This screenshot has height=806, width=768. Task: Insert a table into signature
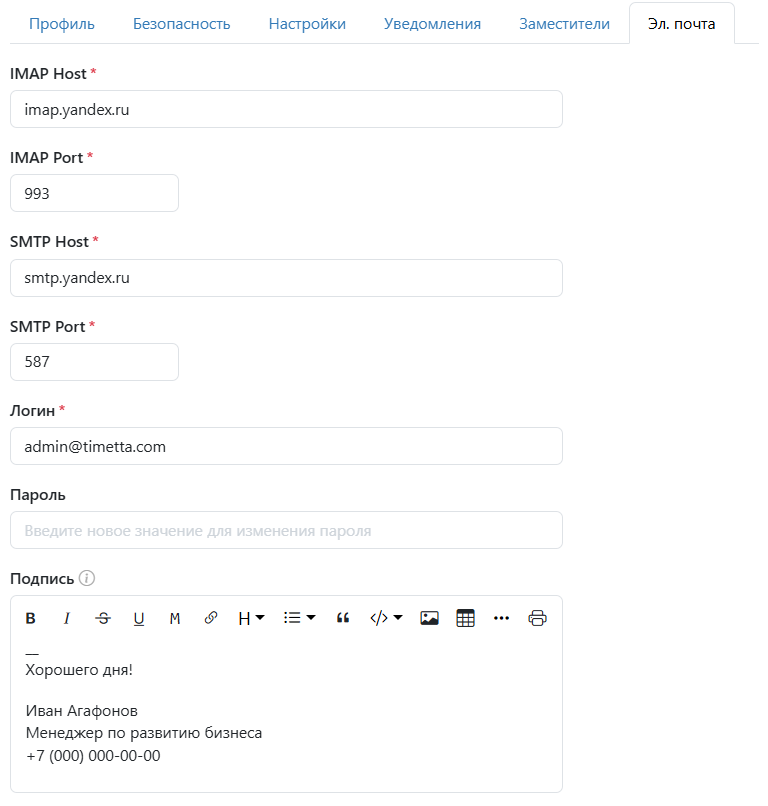tap(465, 618)
